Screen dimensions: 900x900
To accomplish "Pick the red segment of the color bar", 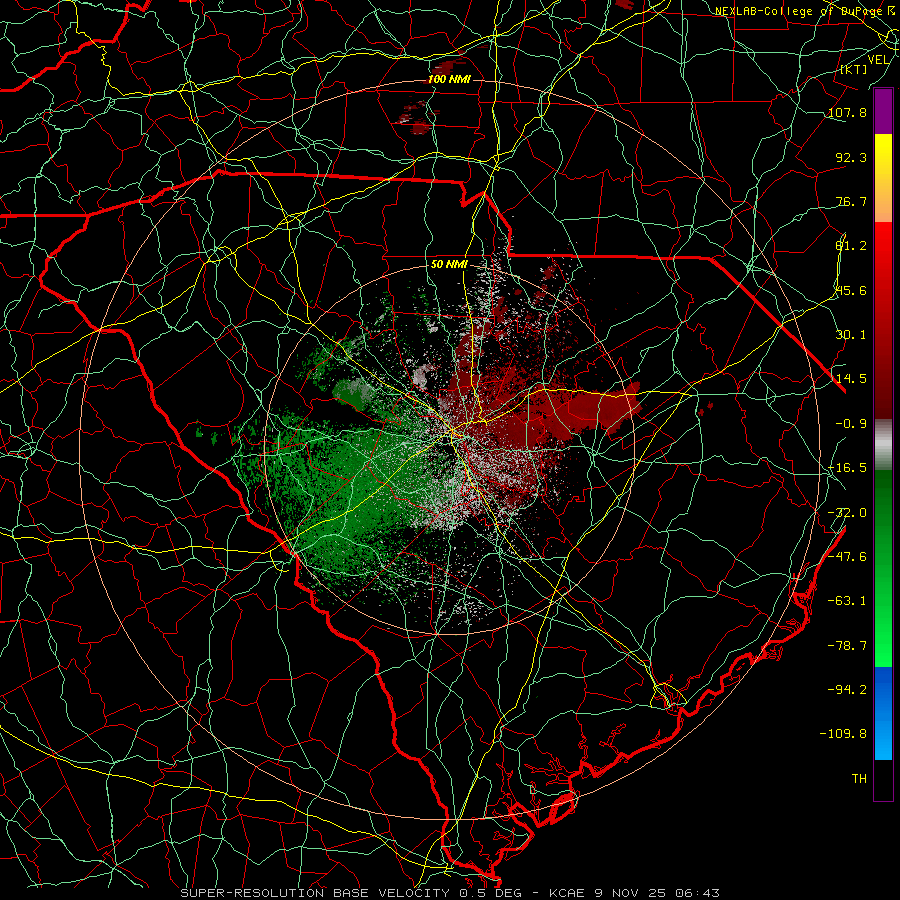I will 883,320.
